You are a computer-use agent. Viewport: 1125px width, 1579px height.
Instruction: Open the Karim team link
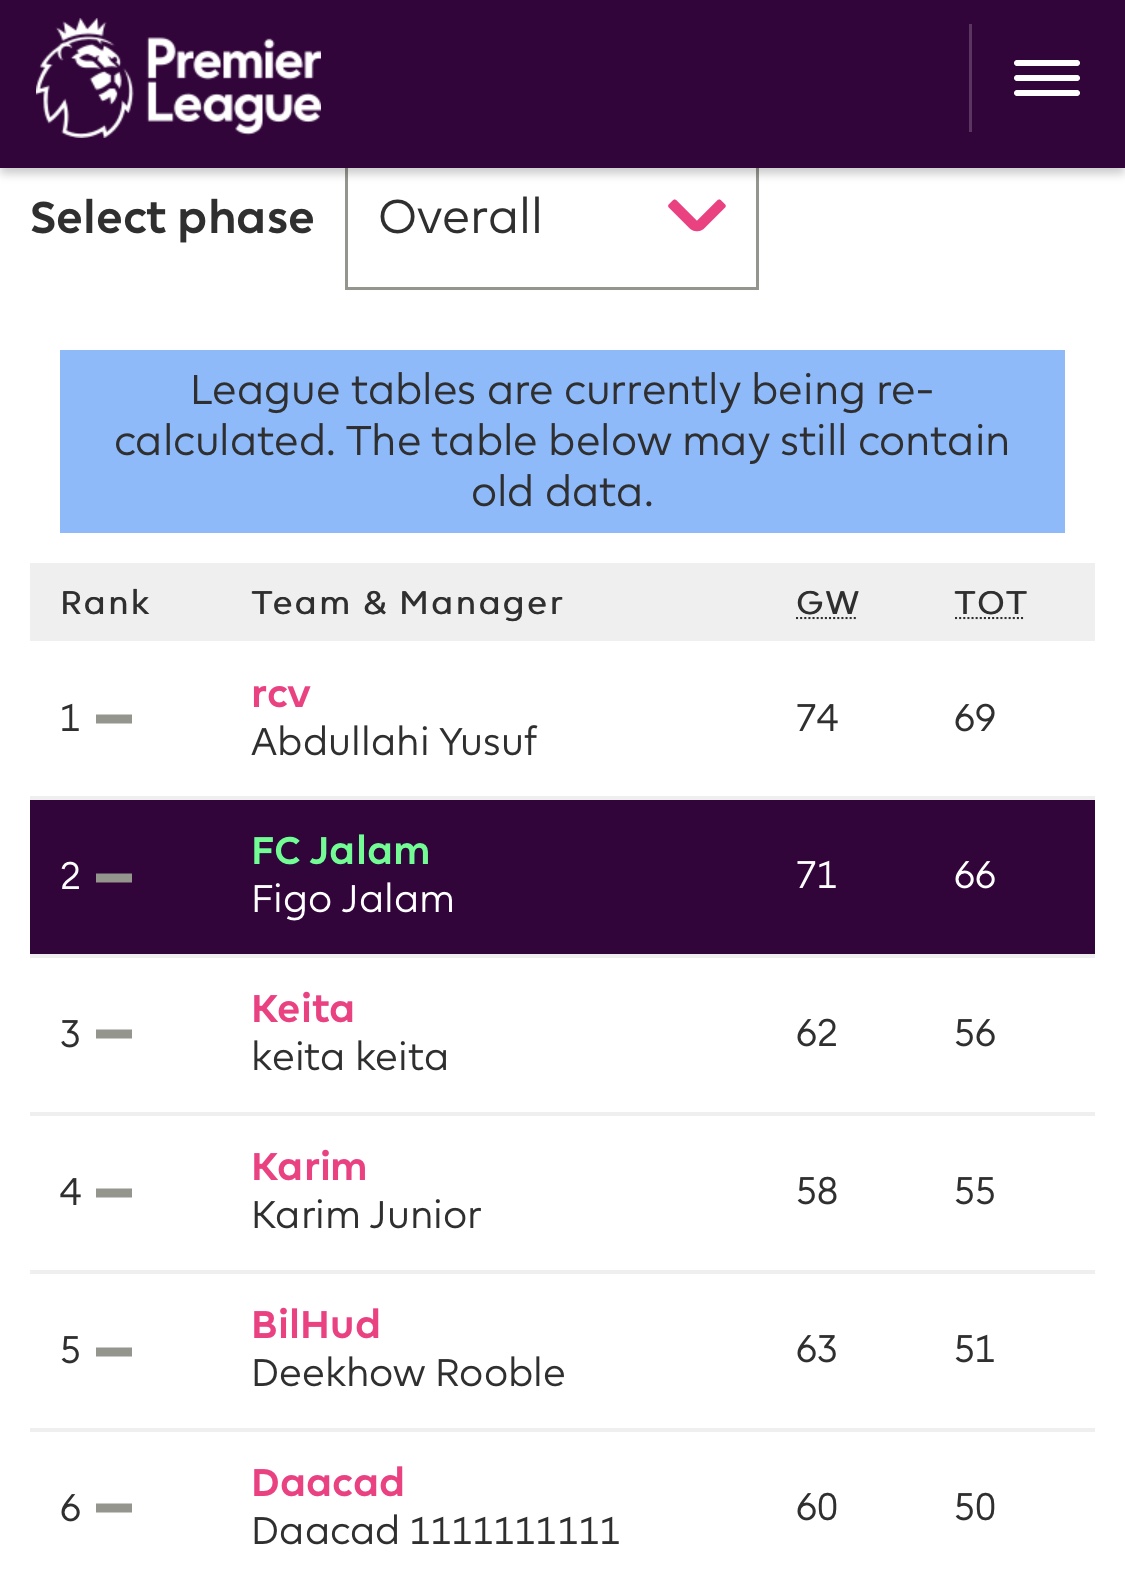click(309, 1166)
